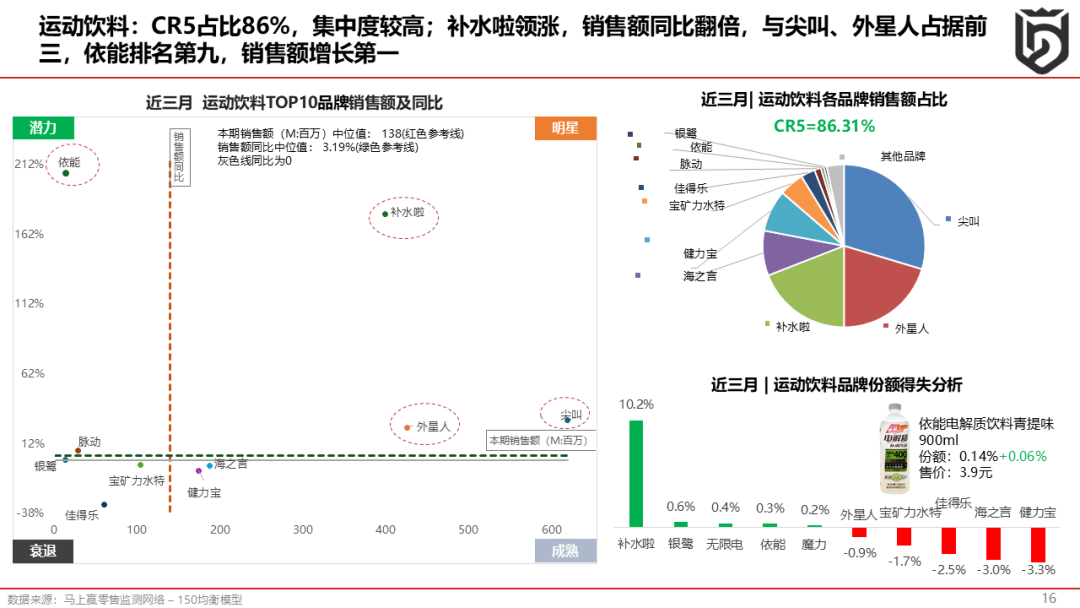Click the product name 依能电解质饮料青提味

(x=986, y=423)
